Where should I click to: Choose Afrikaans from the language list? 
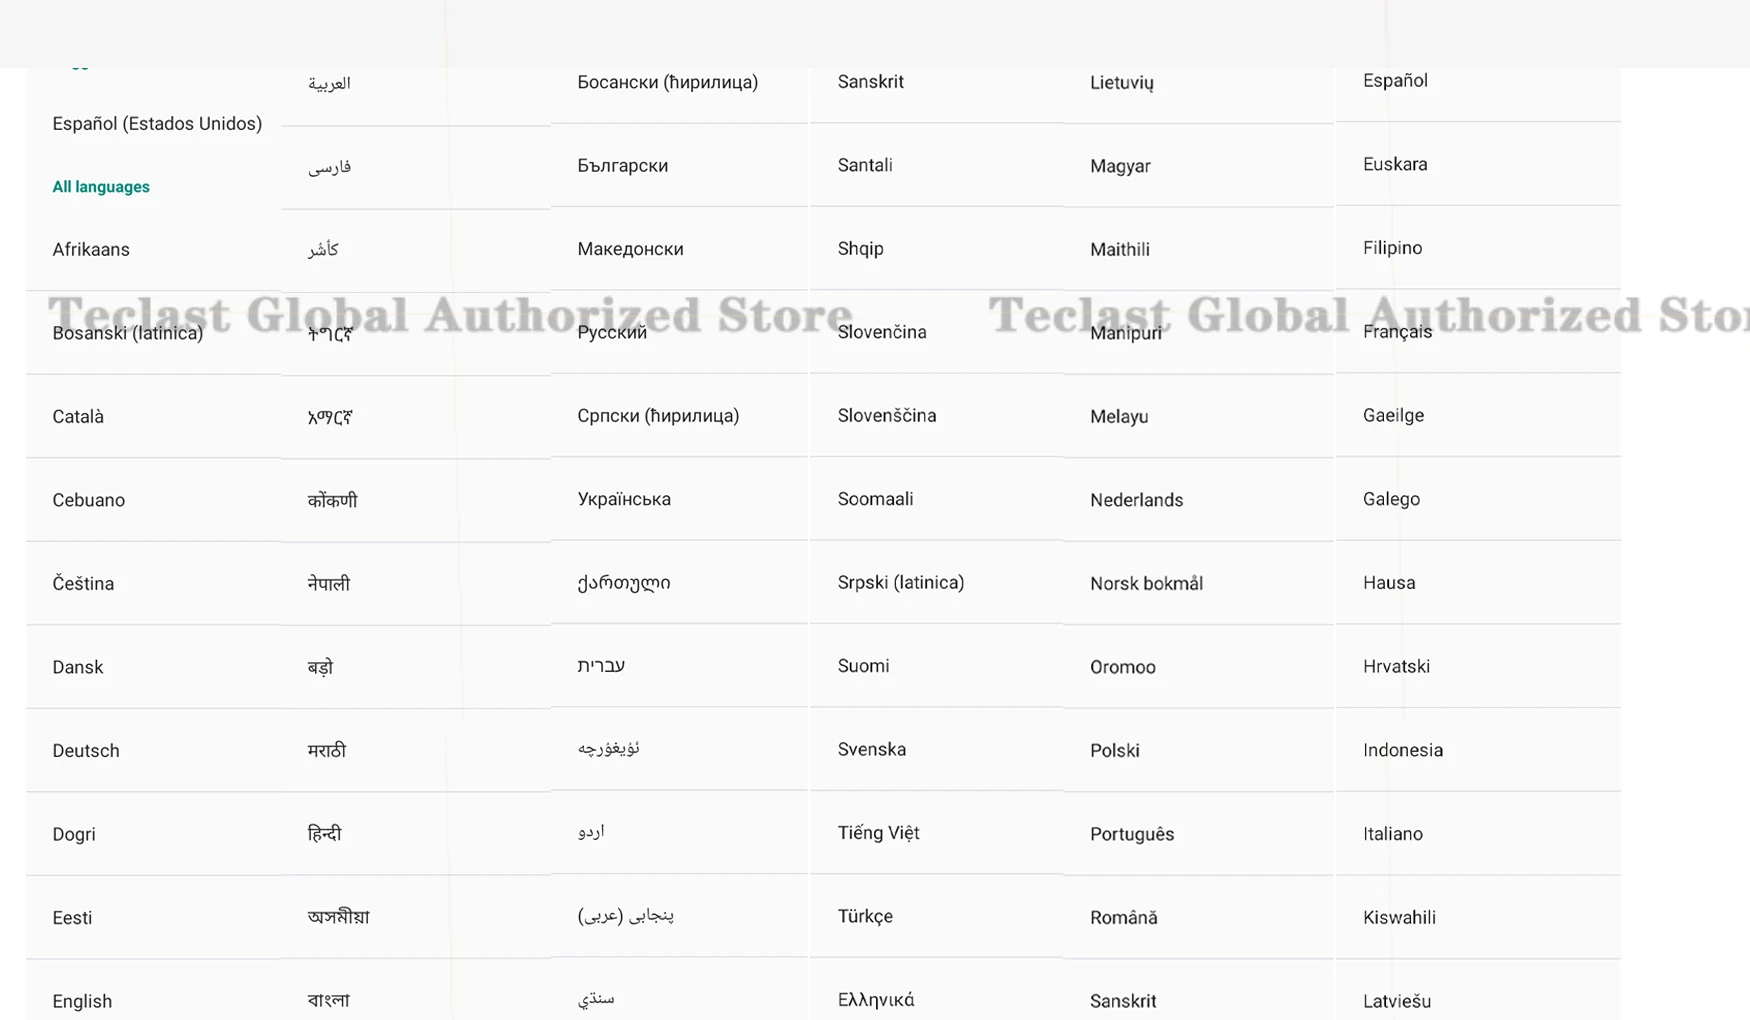click(91, 250)
